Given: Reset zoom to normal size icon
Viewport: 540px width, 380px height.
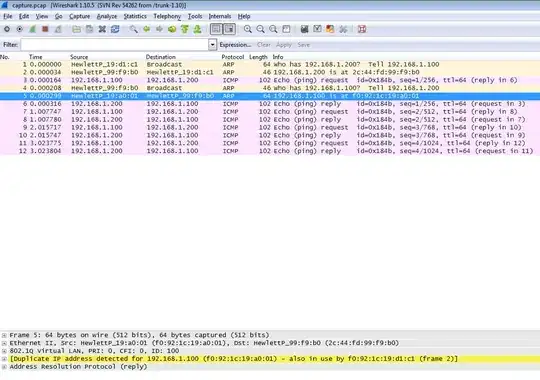Looking at the screenshot, I should tap(273, 29).
